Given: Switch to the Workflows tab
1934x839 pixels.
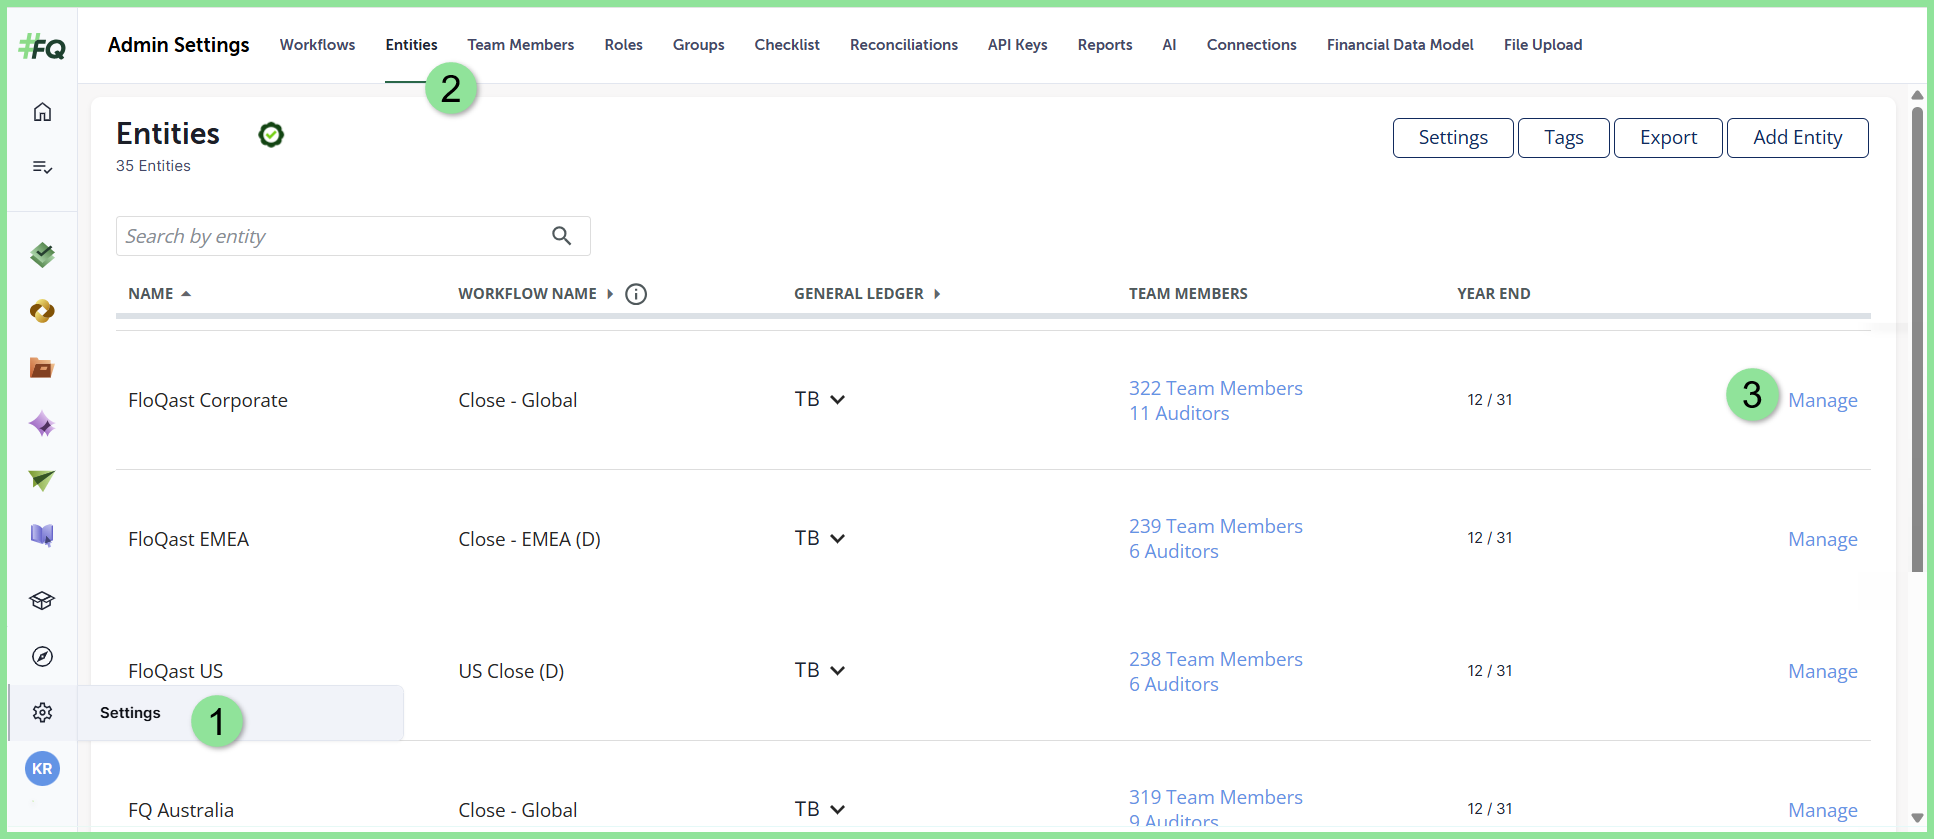Looking at the screenshot, I should (317, 45).
